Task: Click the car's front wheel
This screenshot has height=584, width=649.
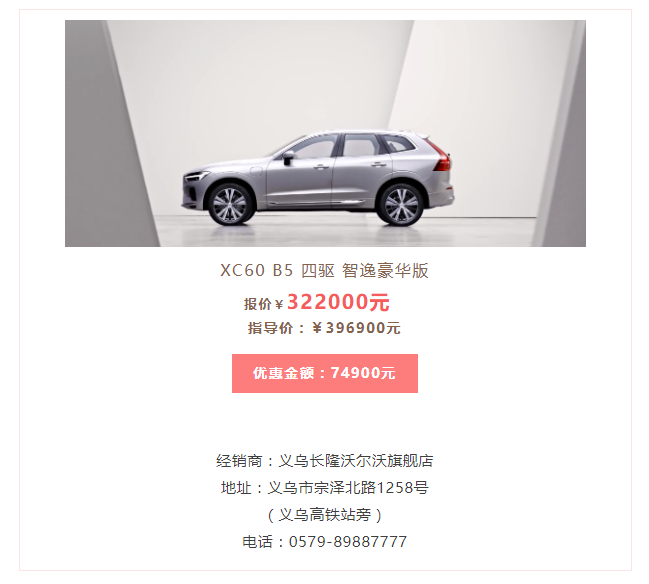Action: click(230, 205)
